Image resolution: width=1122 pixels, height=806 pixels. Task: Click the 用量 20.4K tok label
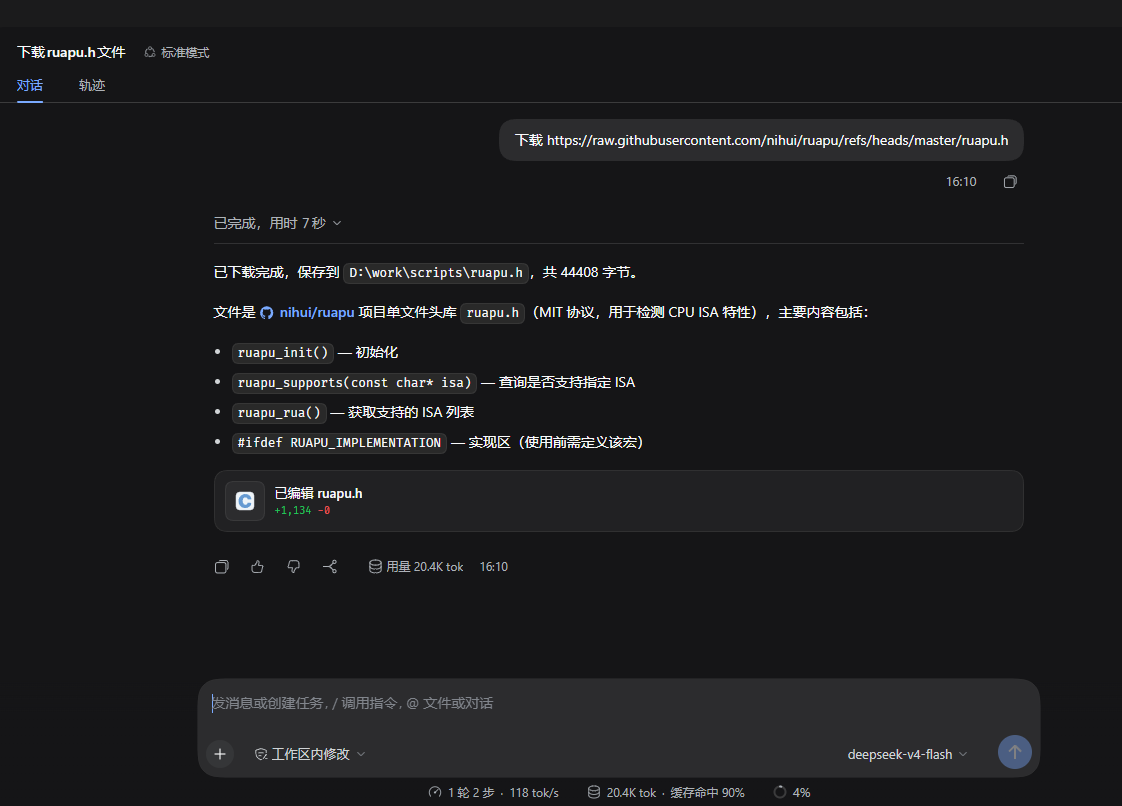pos(425,567)
